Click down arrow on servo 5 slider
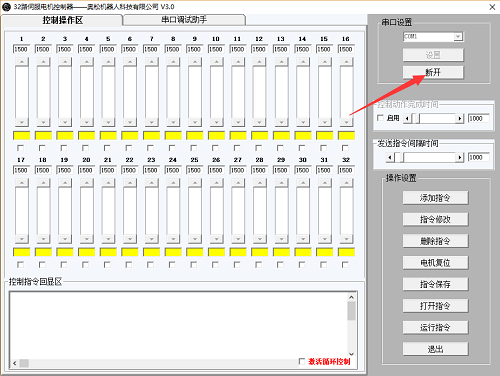The image size is (500, 376). pyautogui.click(x=108, y=122)
